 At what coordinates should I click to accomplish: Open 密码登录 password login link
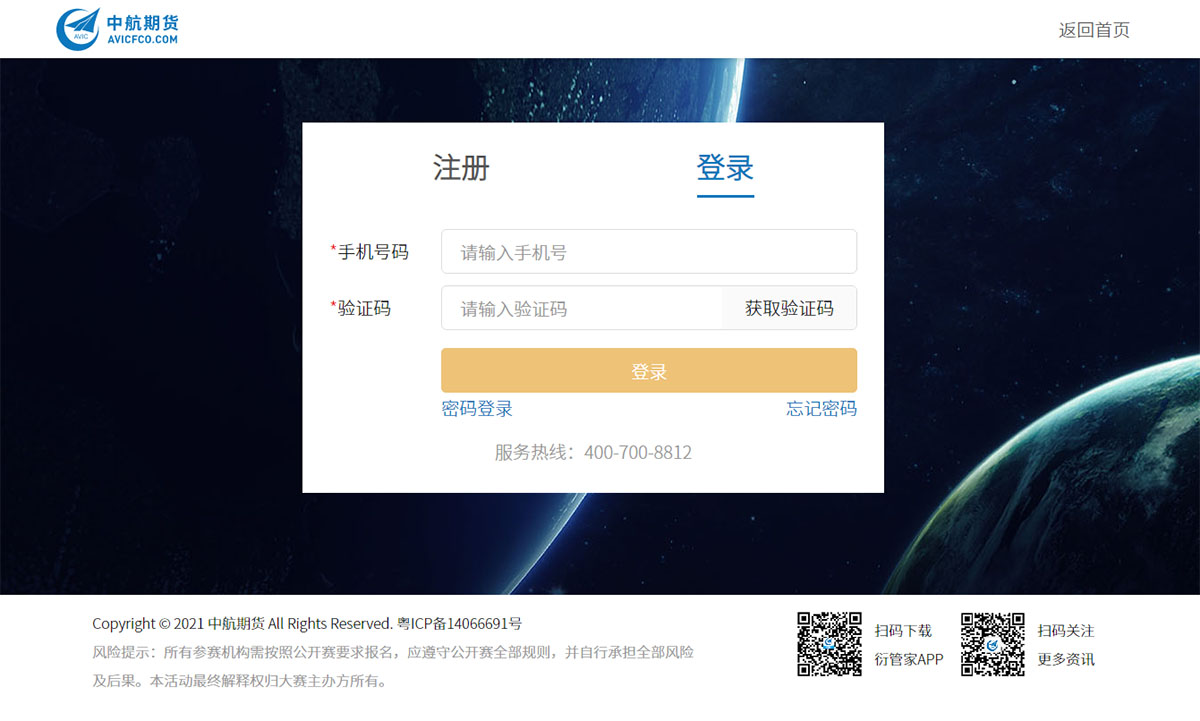click(477, 408)
